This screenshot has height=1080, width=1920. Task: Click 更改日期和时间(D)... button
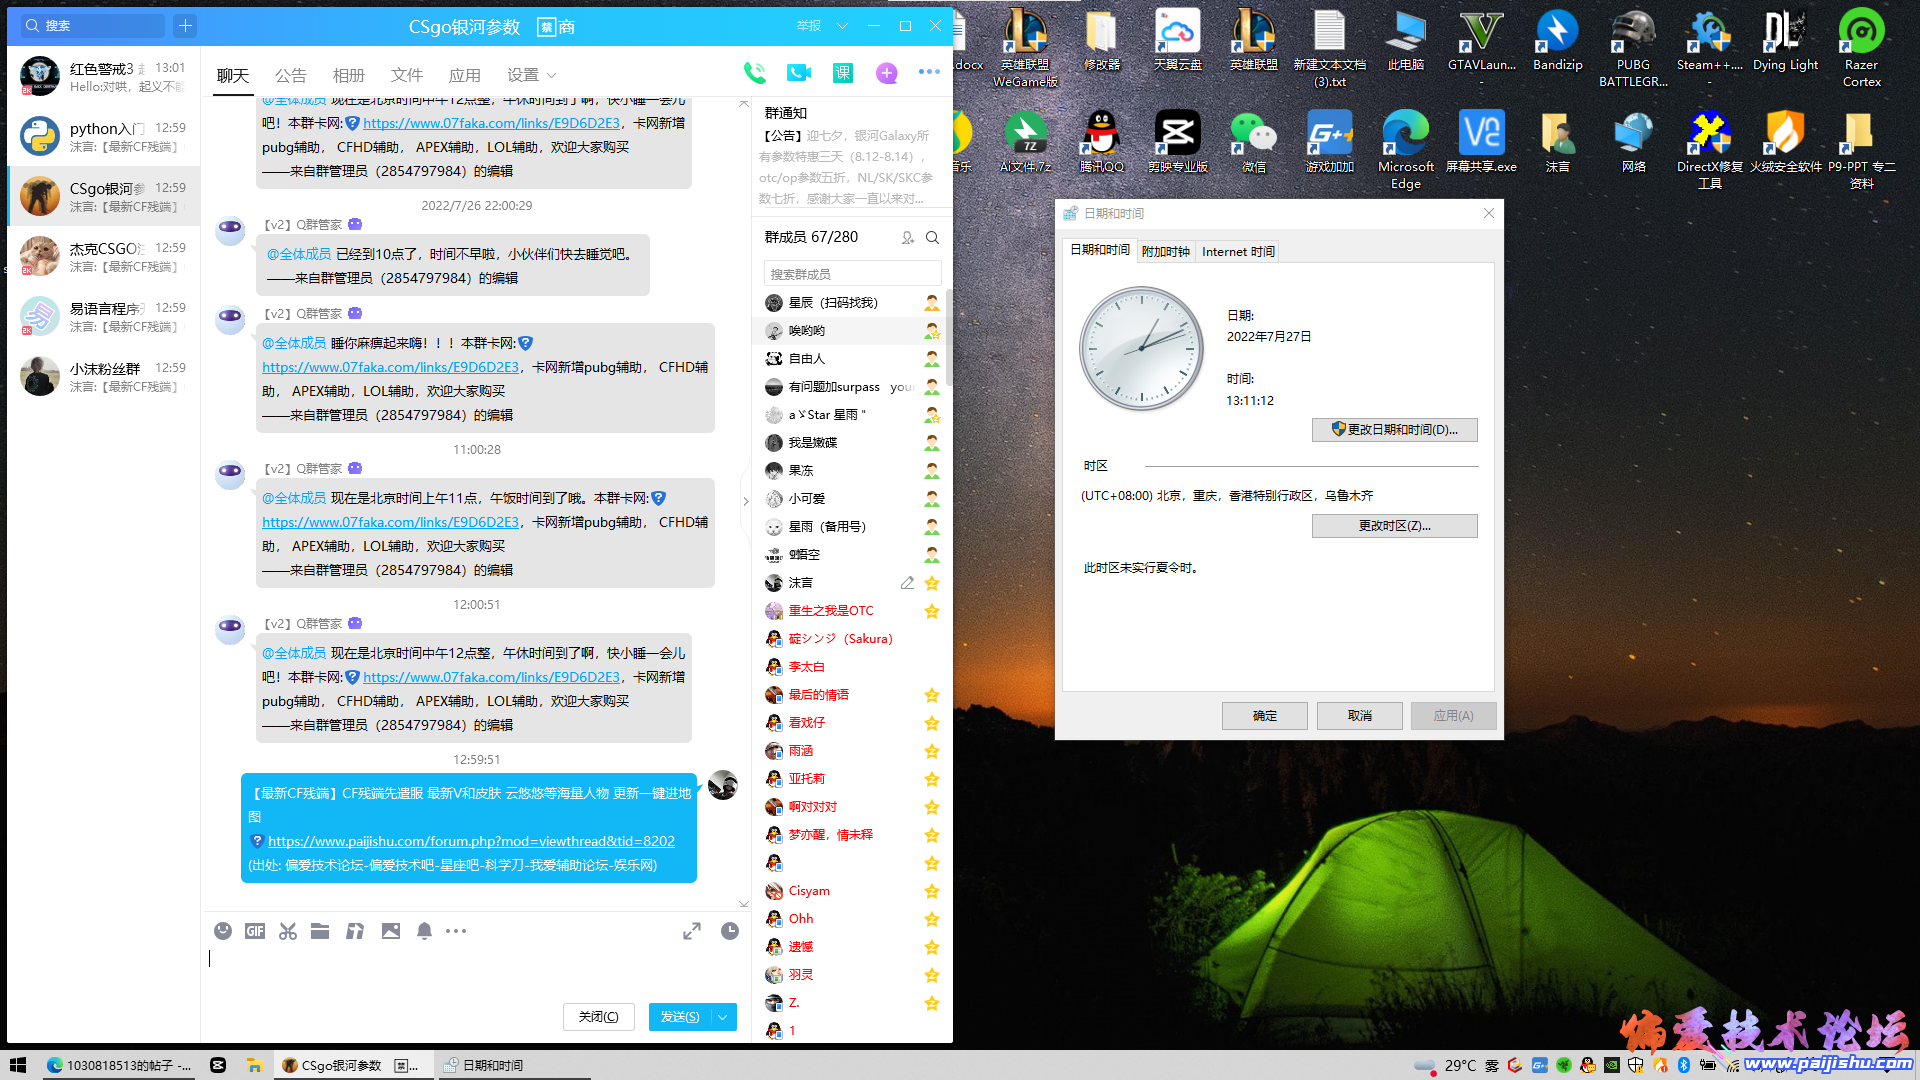click(x=1394, y=430)
